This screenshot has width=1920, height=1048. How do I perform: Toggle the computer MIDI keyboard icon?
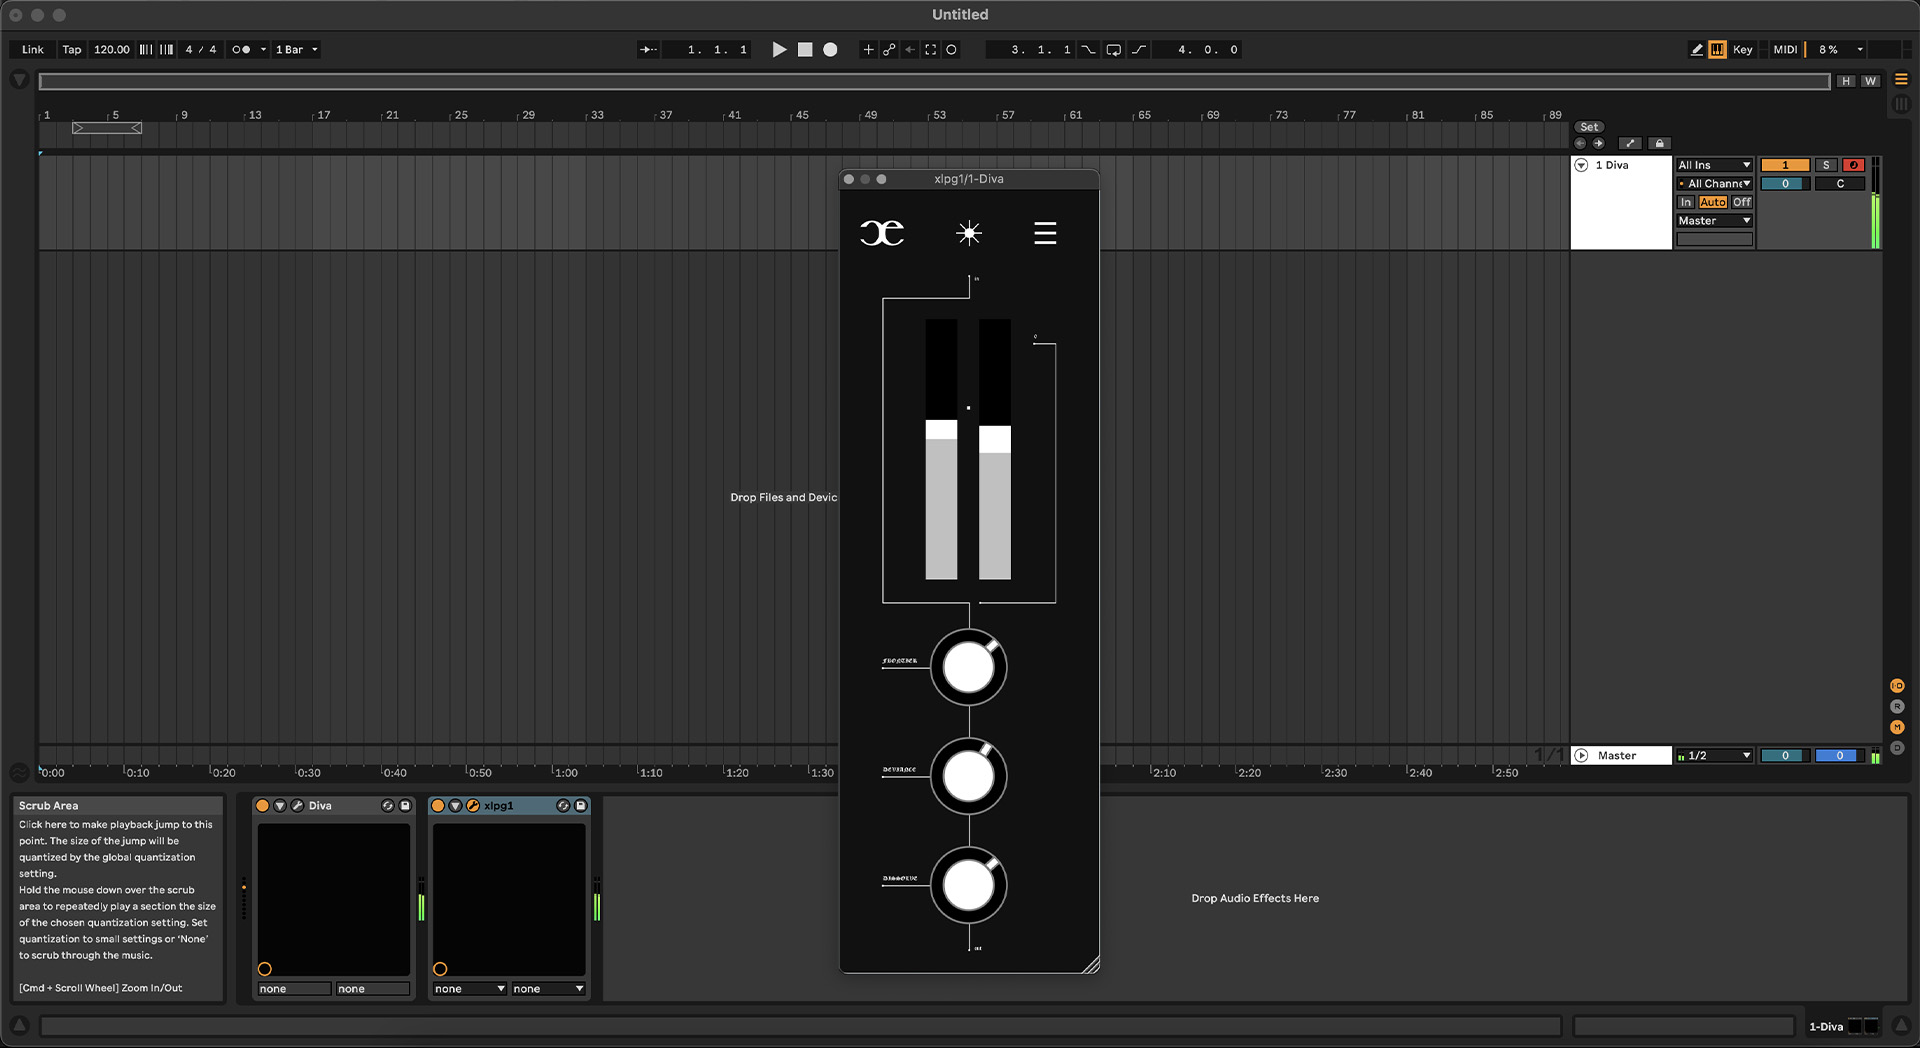(x=1716, y=49)
